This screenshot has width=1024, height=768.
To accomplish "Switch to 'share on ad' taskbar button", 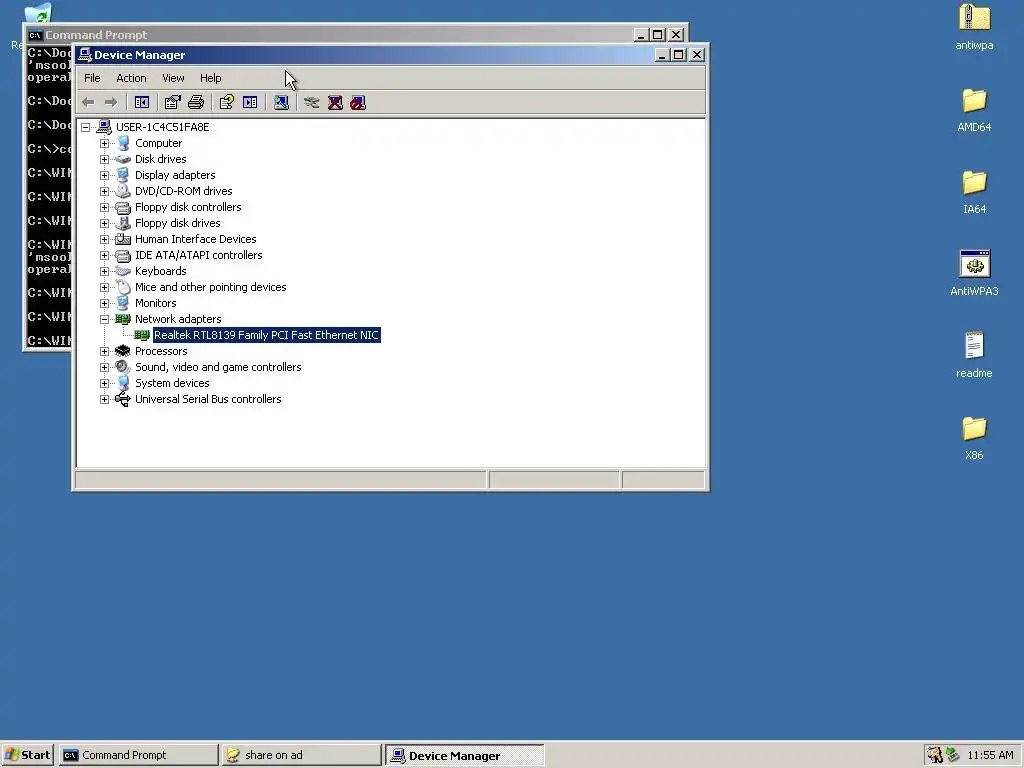I will click(x=301, y=755).
